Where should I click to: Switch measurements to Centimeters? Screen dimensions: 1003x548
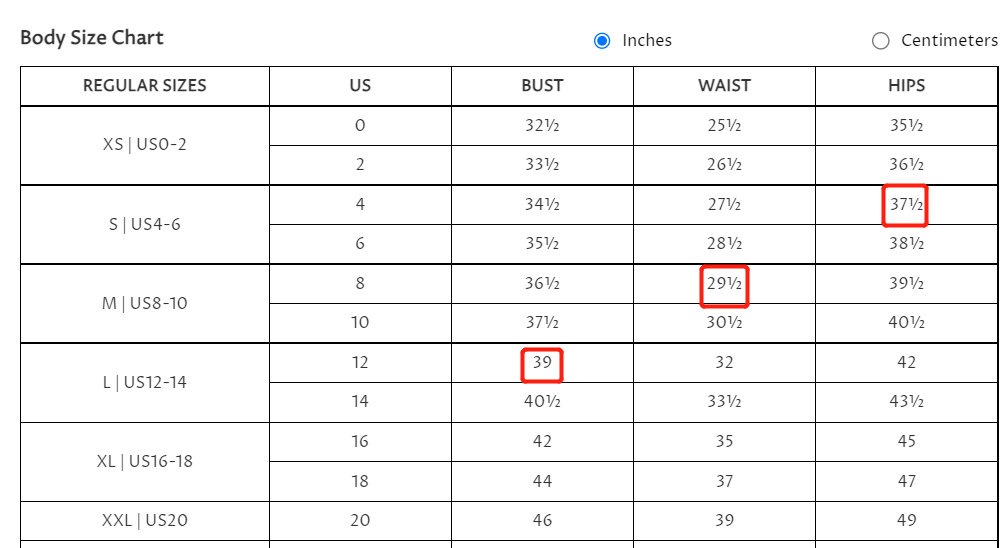881,41
